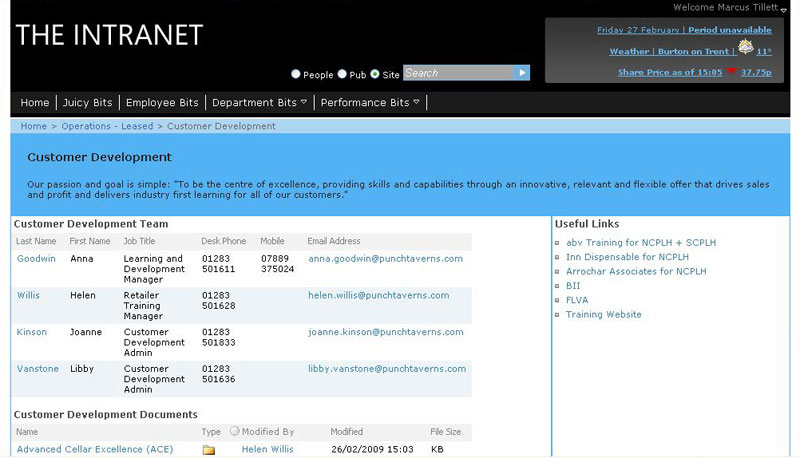Click the bullet icon beside Training Website
The height and width of the screenshot is (458, 800).
pyautogui.click(x=558, y=315)
